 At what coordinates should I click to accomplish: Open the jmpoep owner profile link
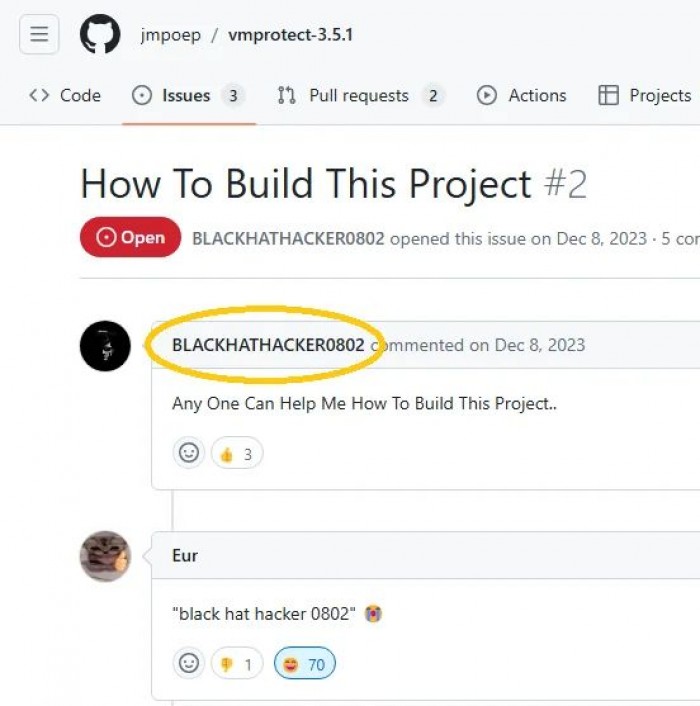[x=171, y=35]
